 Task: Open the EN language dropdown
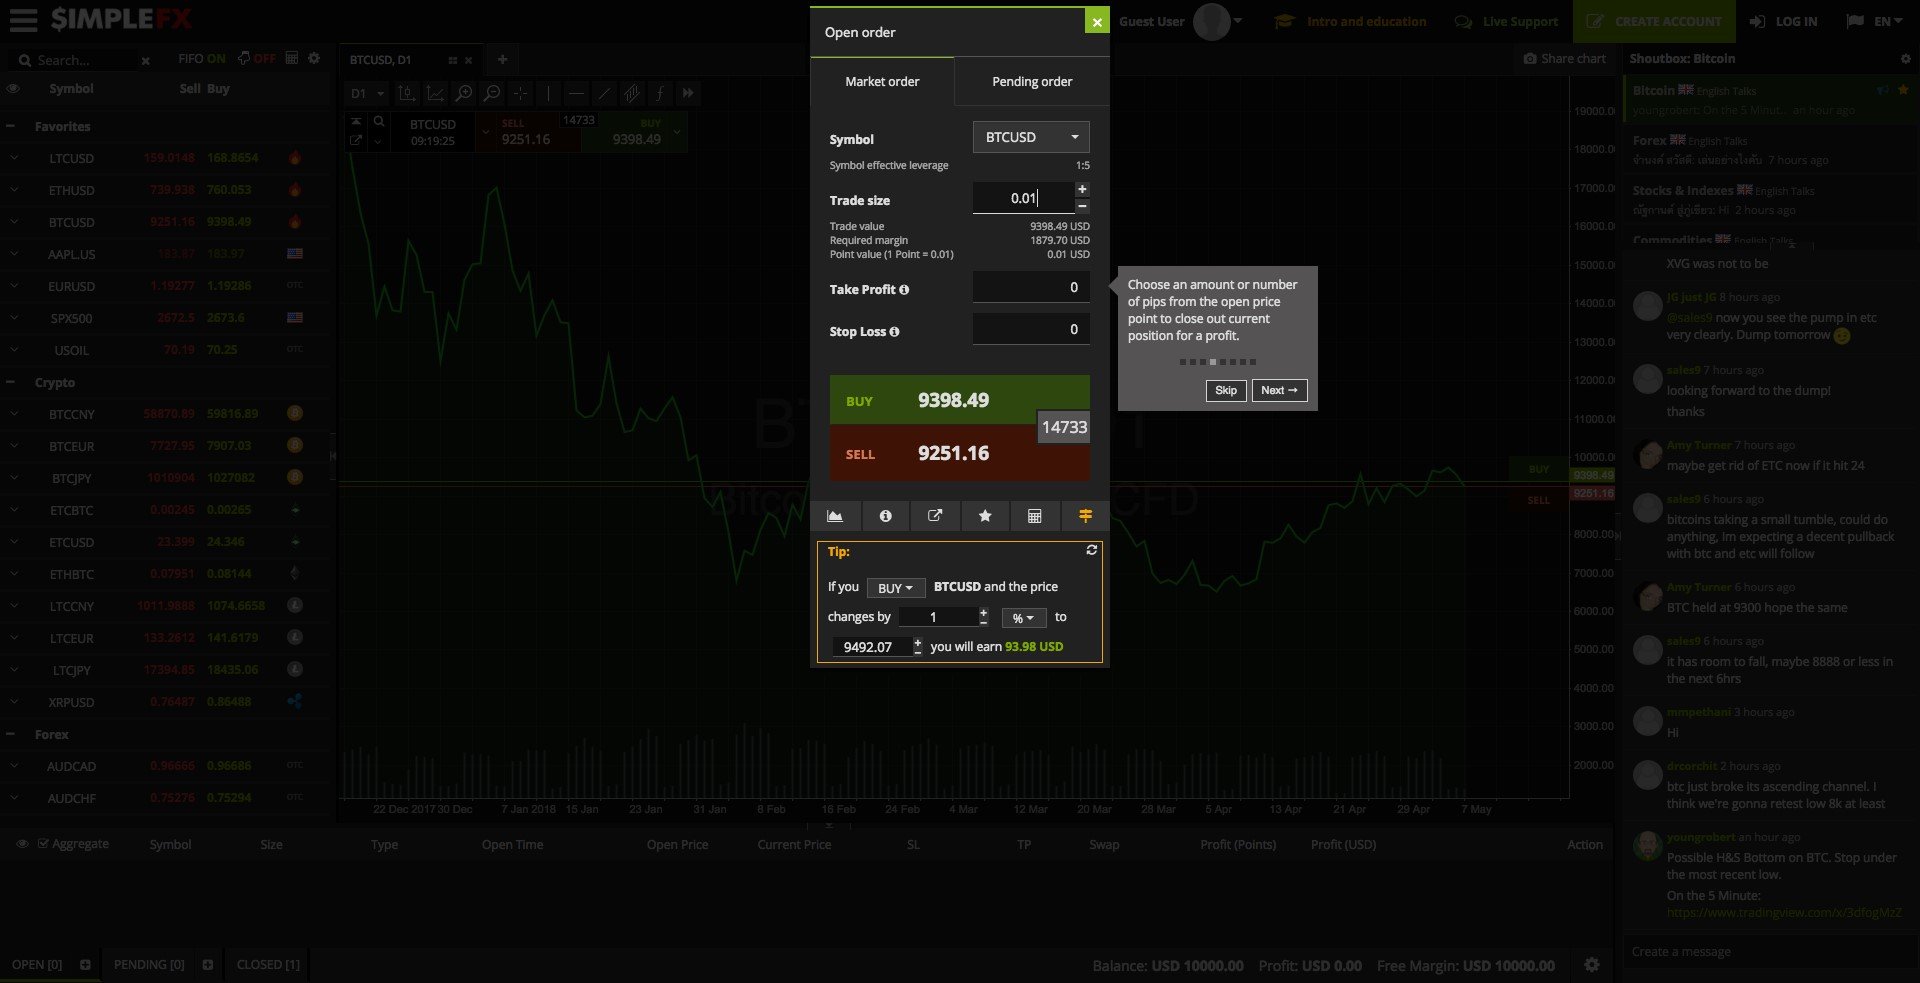click(1874, 21)
